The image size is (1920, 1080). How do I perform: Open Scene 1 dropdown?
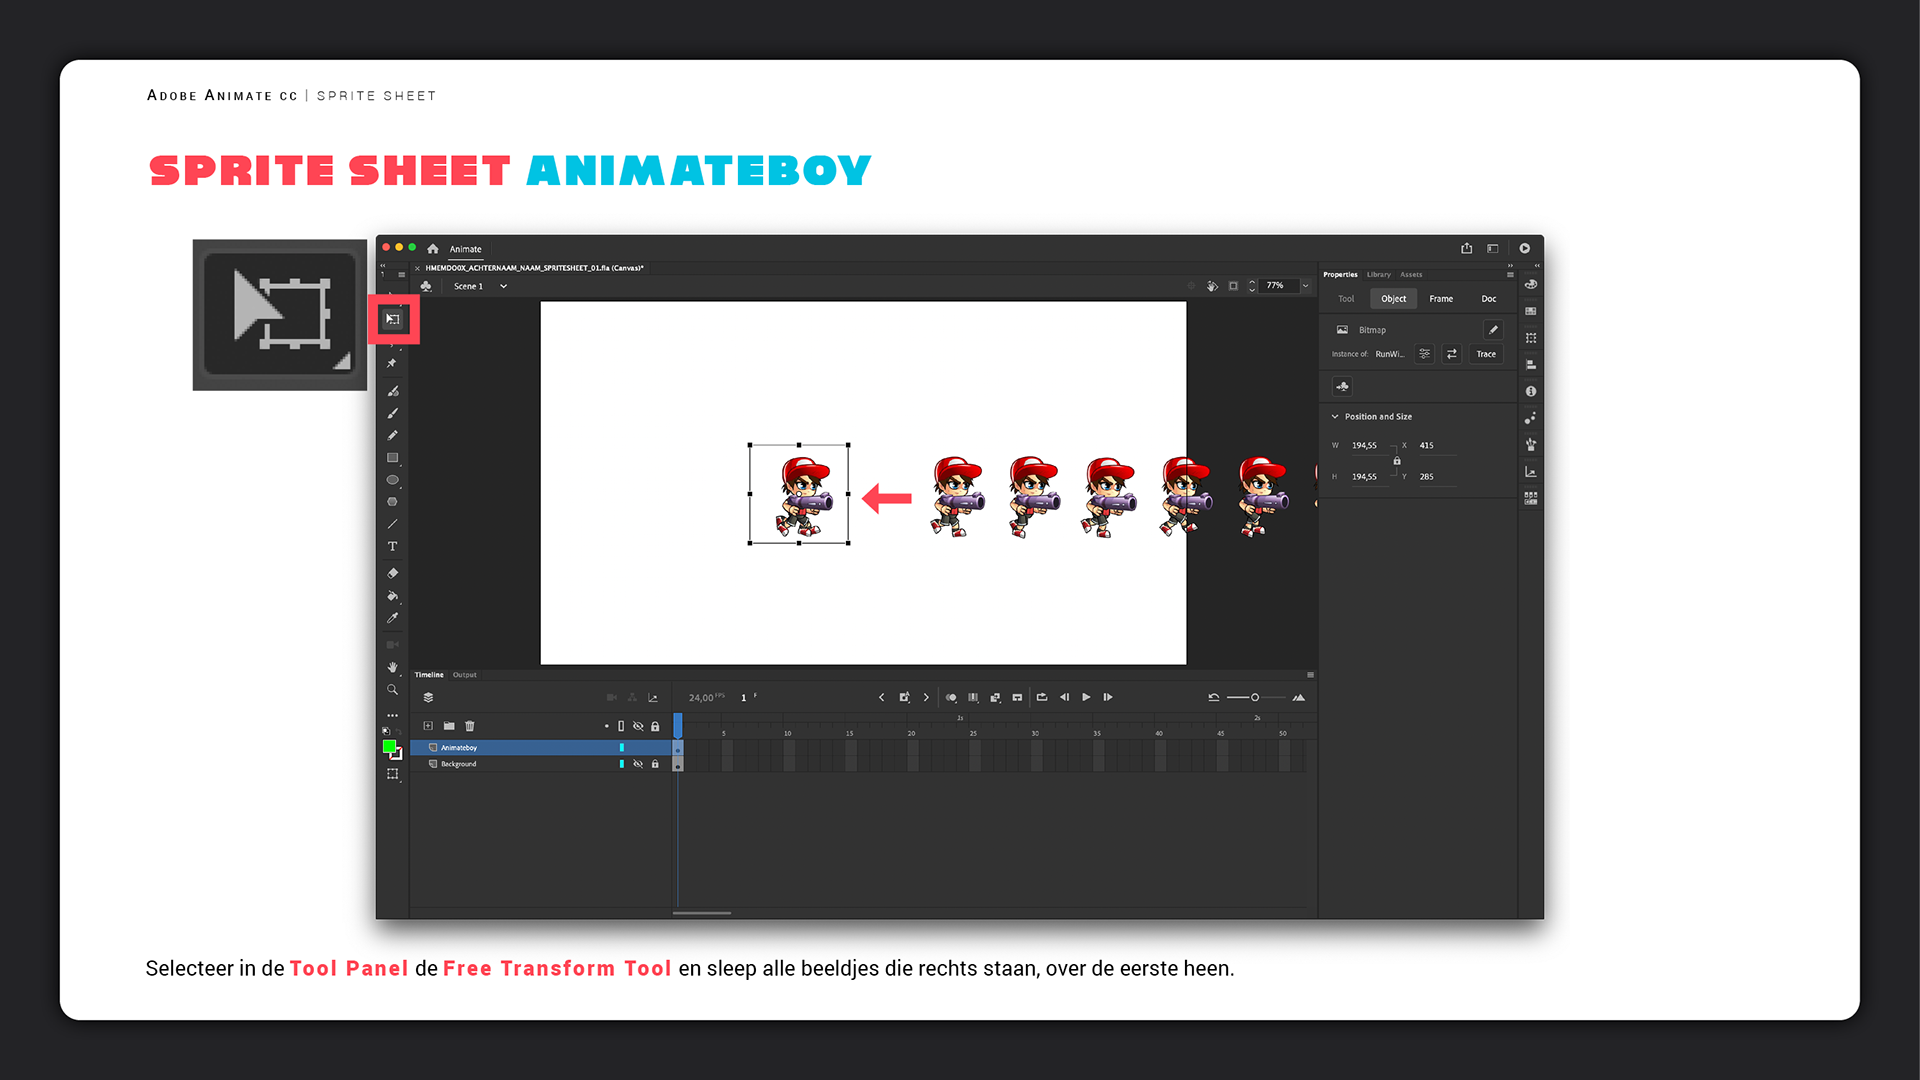[x=503, y=286]
